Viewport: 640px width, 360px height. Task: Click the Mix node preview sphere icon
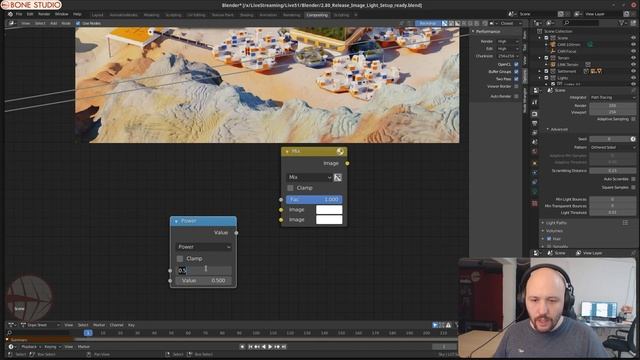click(x=340, y=151)
